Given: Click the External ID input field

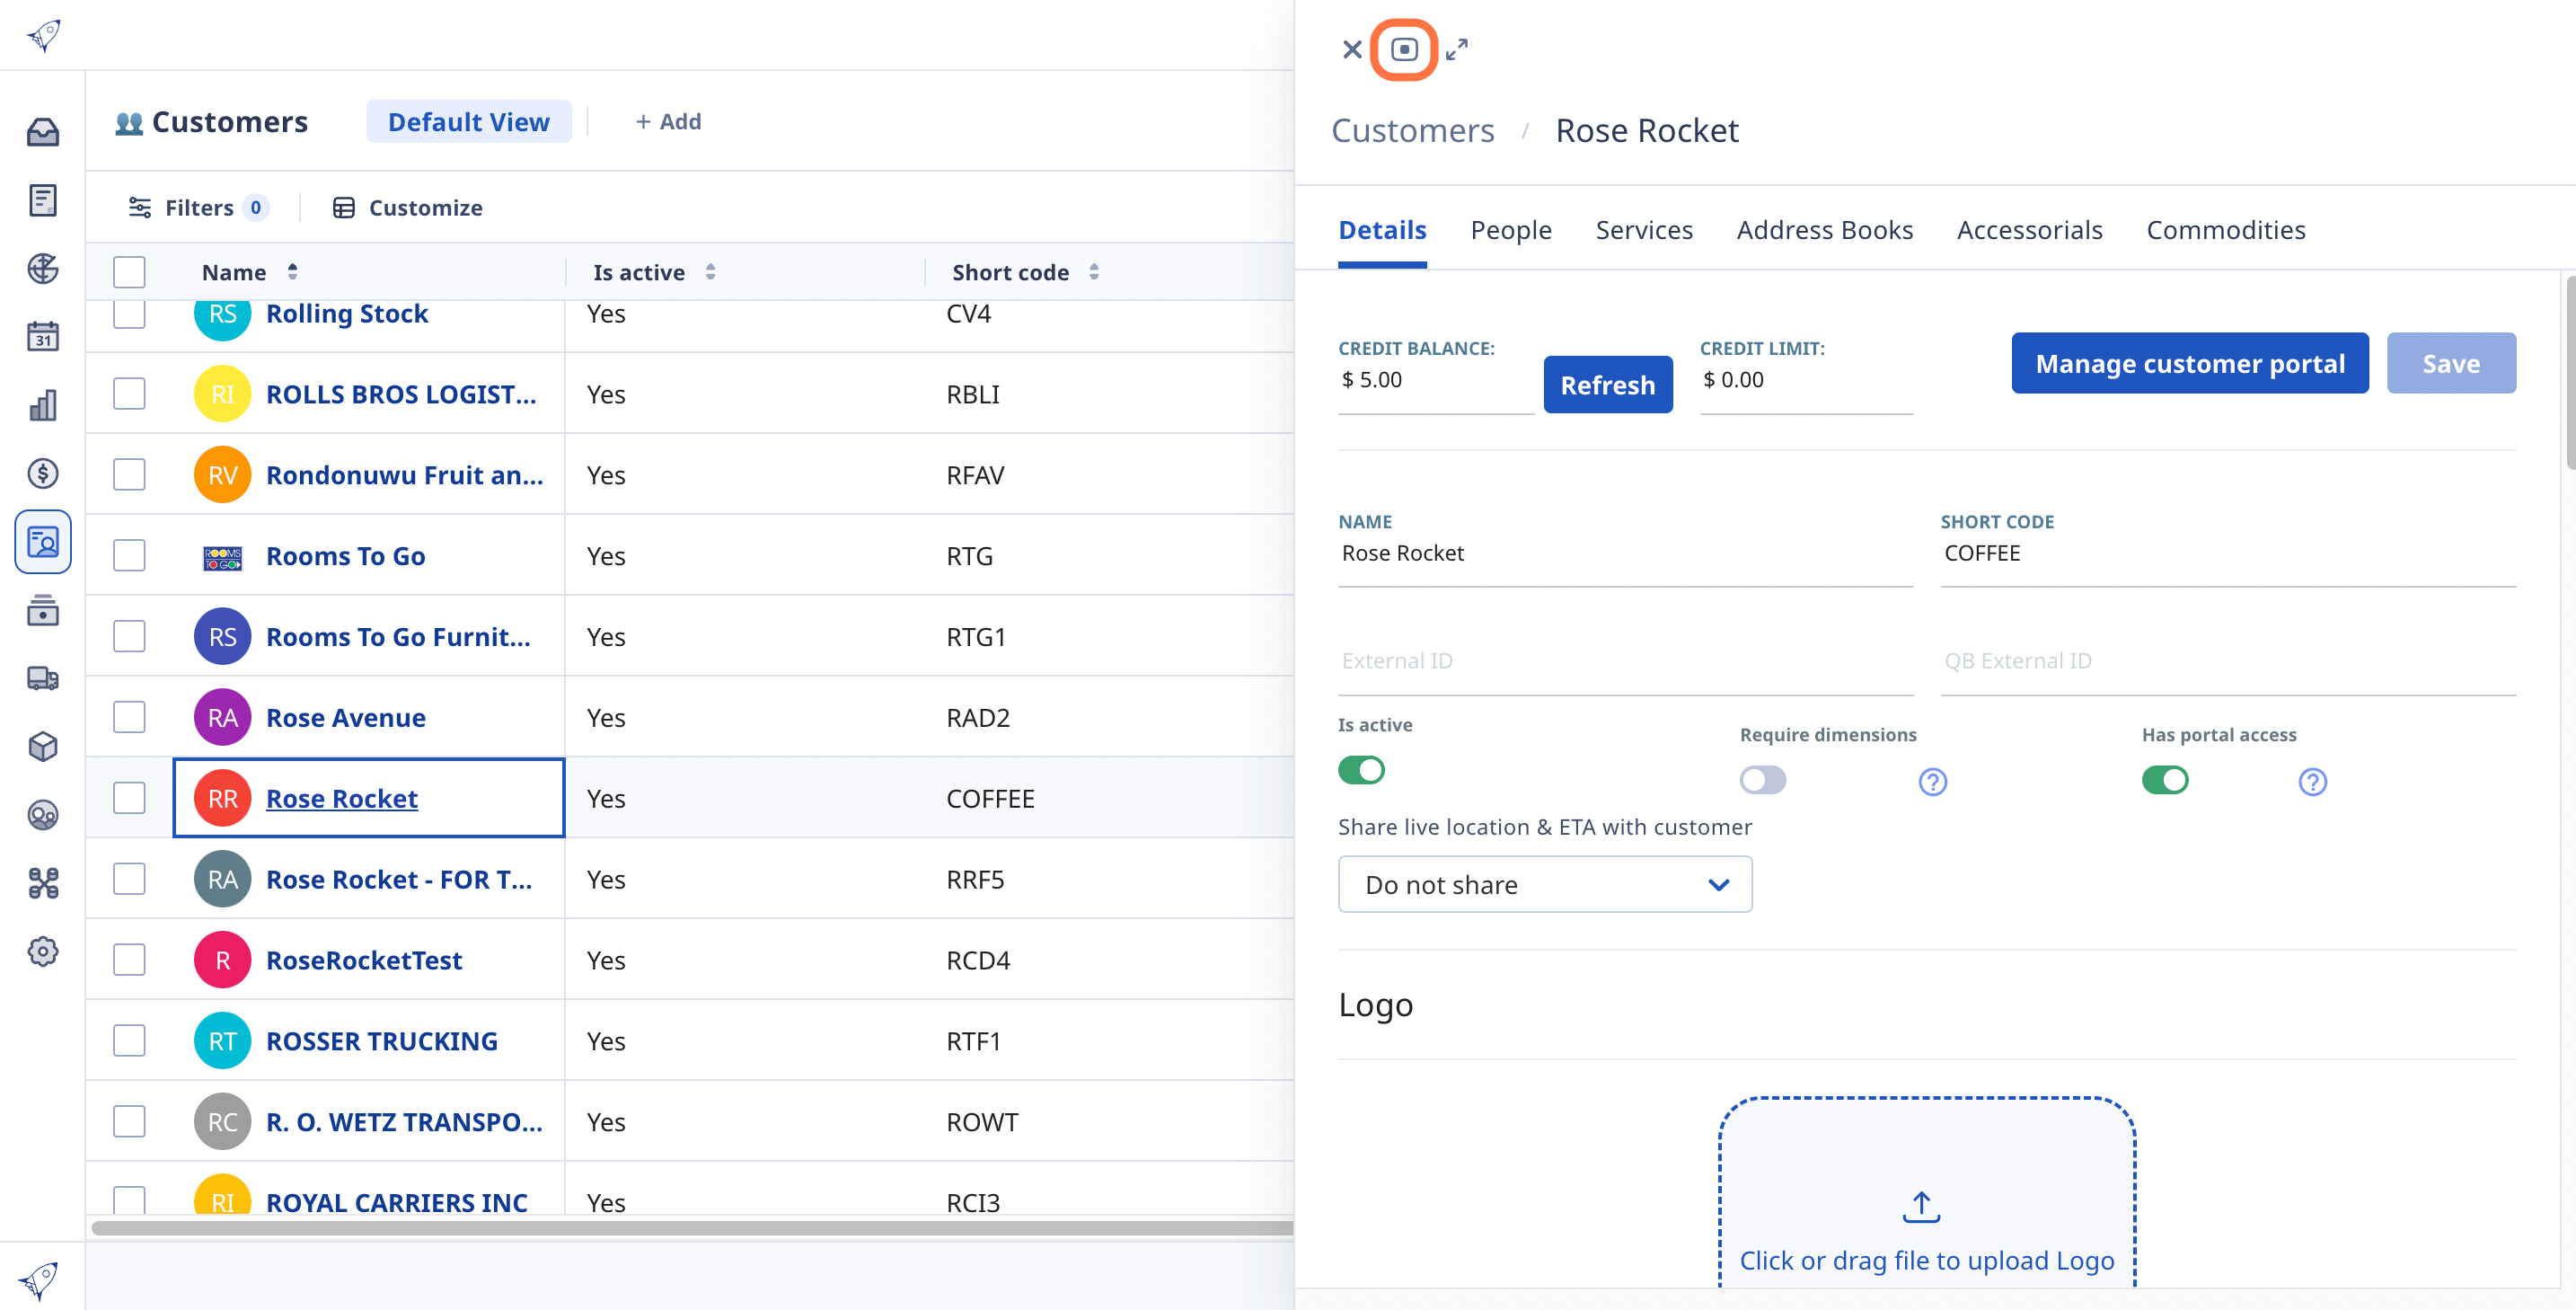Looking at the screenshot, I should coord(1625,662).
